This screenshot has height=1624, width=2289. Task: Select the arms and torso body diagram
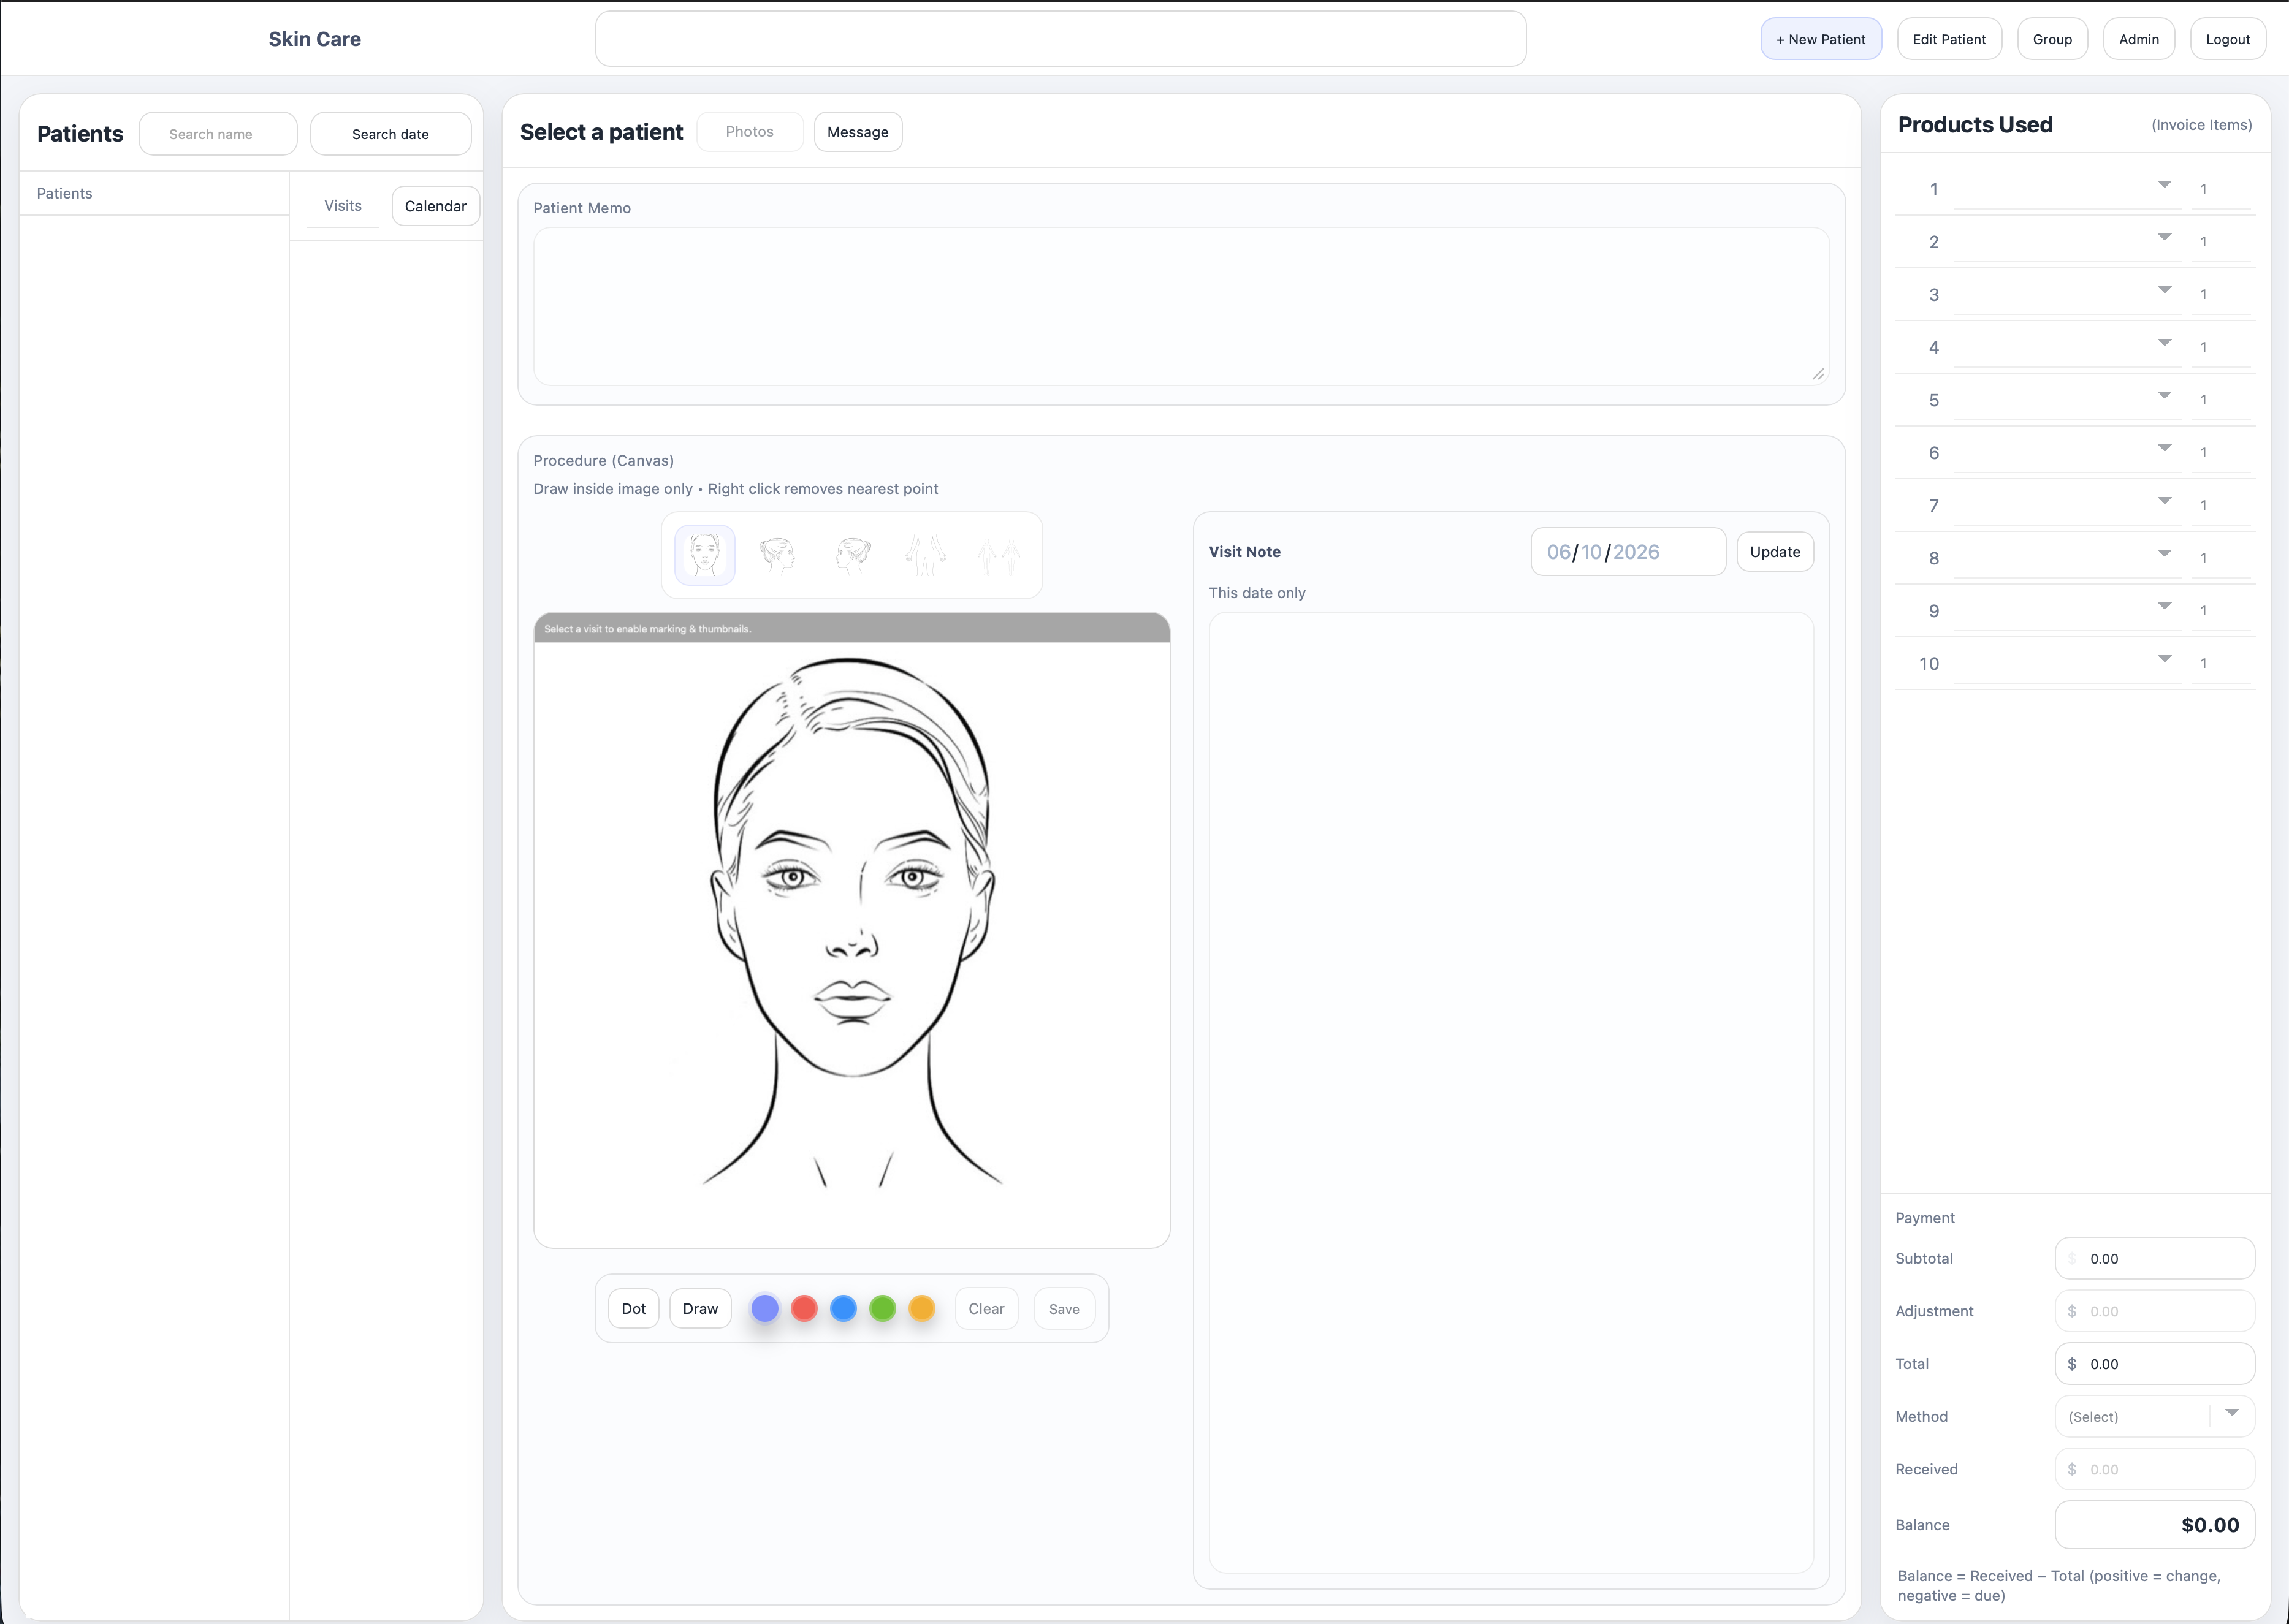(925, 555)
